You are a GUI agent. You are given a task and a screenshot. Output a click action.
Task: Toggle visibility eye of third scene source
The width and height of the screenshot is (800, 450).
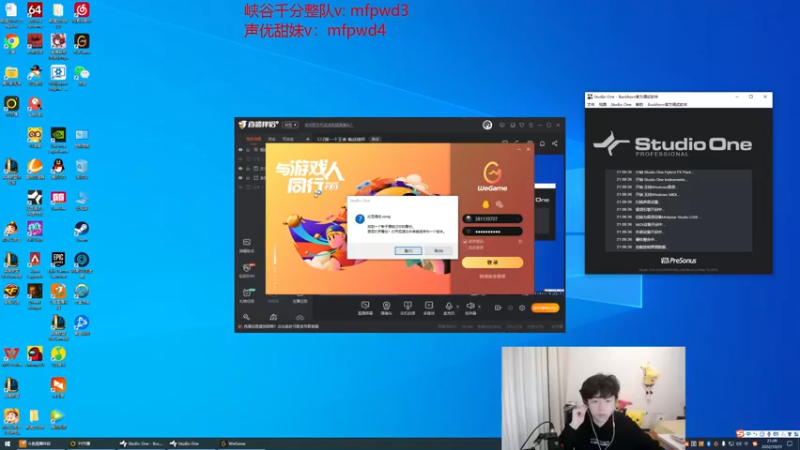[240, 168]
